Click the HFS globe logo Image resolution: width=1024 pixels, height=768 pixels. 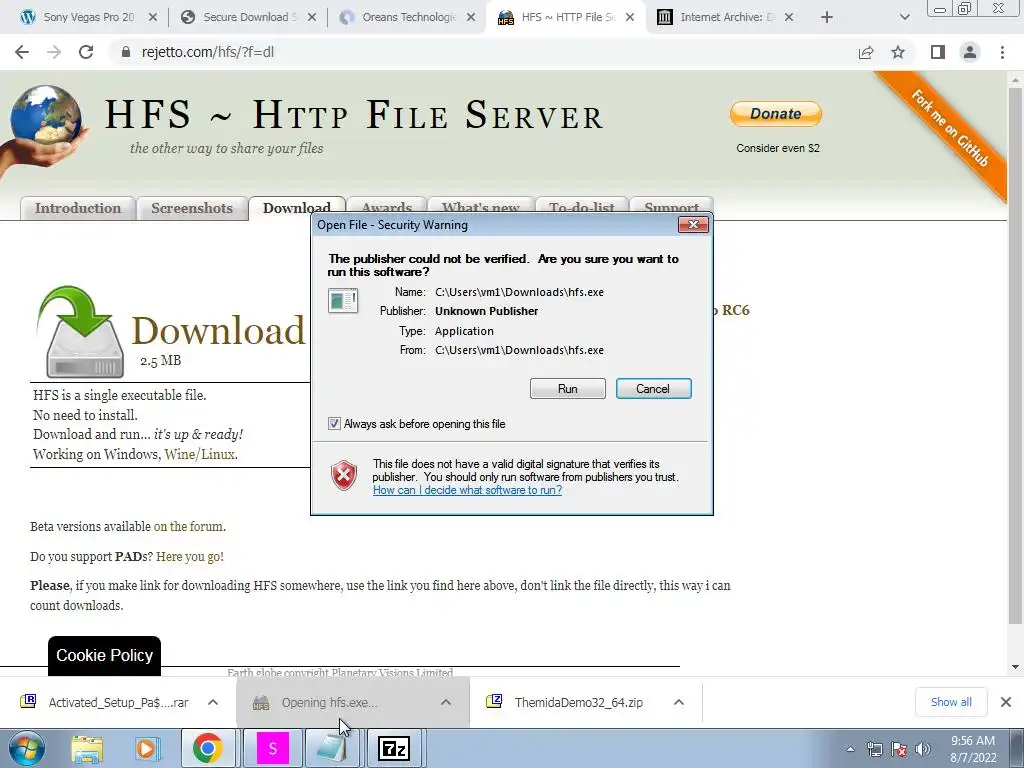coord(44,128)
